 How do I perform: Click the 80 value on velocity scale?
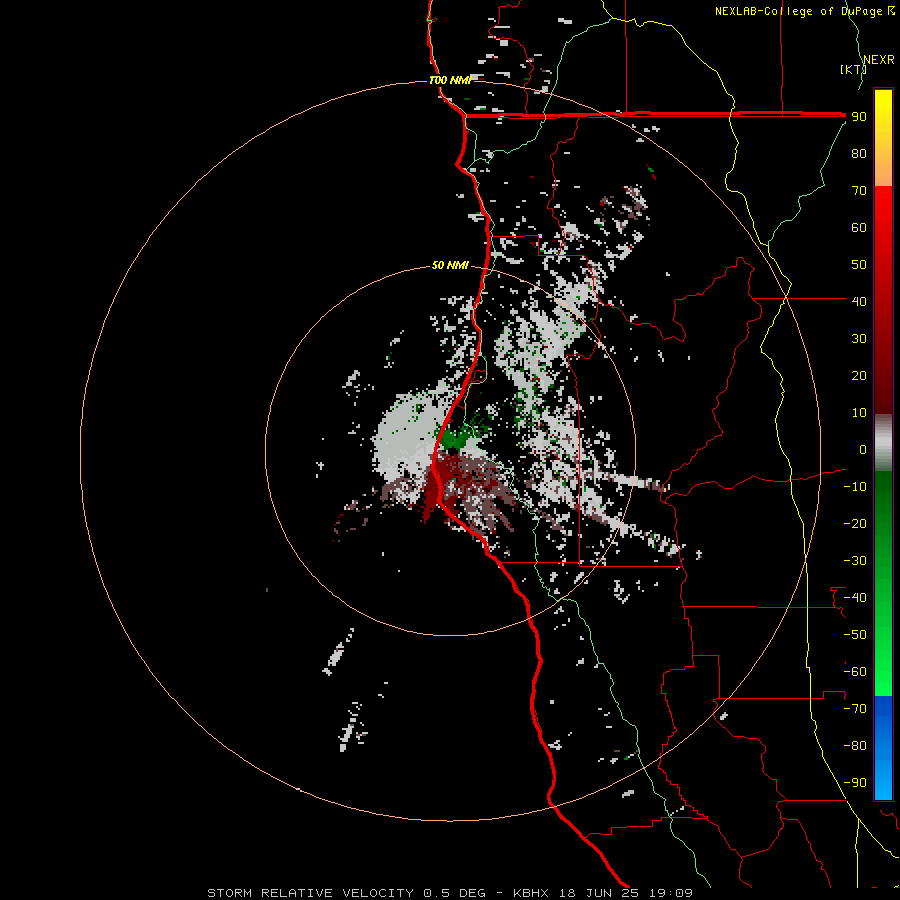(859, 153)
